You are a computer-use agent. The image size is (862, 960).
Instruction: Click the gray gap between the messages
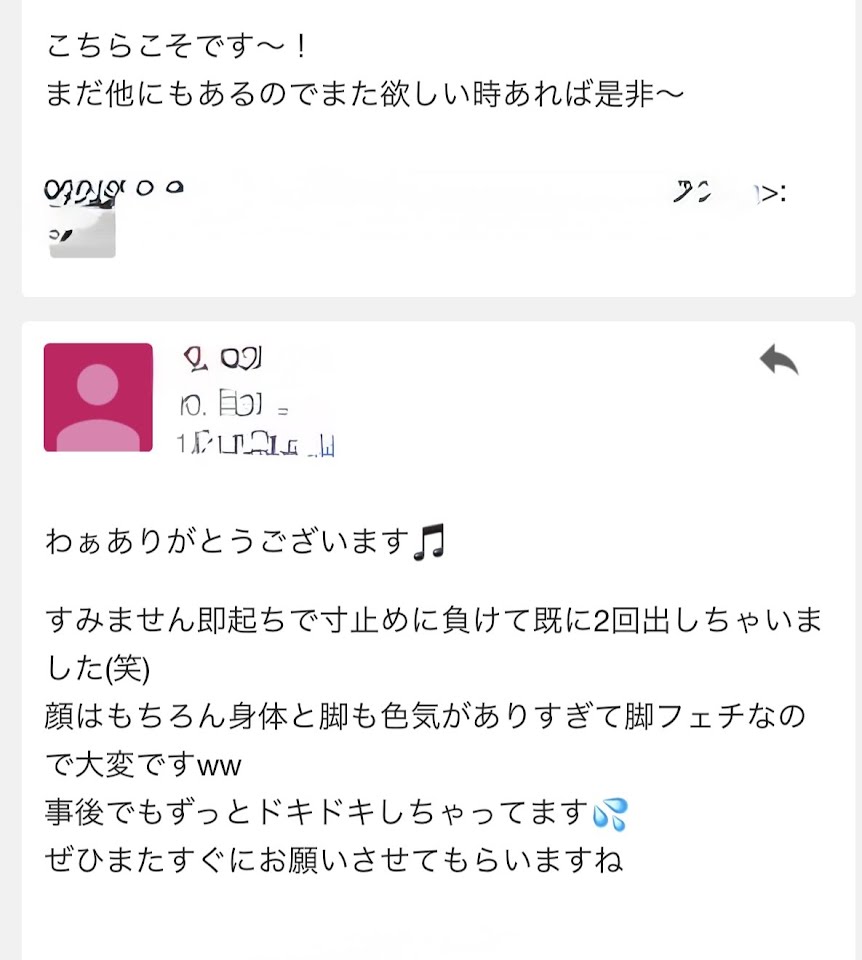click(x=431, y=309)
